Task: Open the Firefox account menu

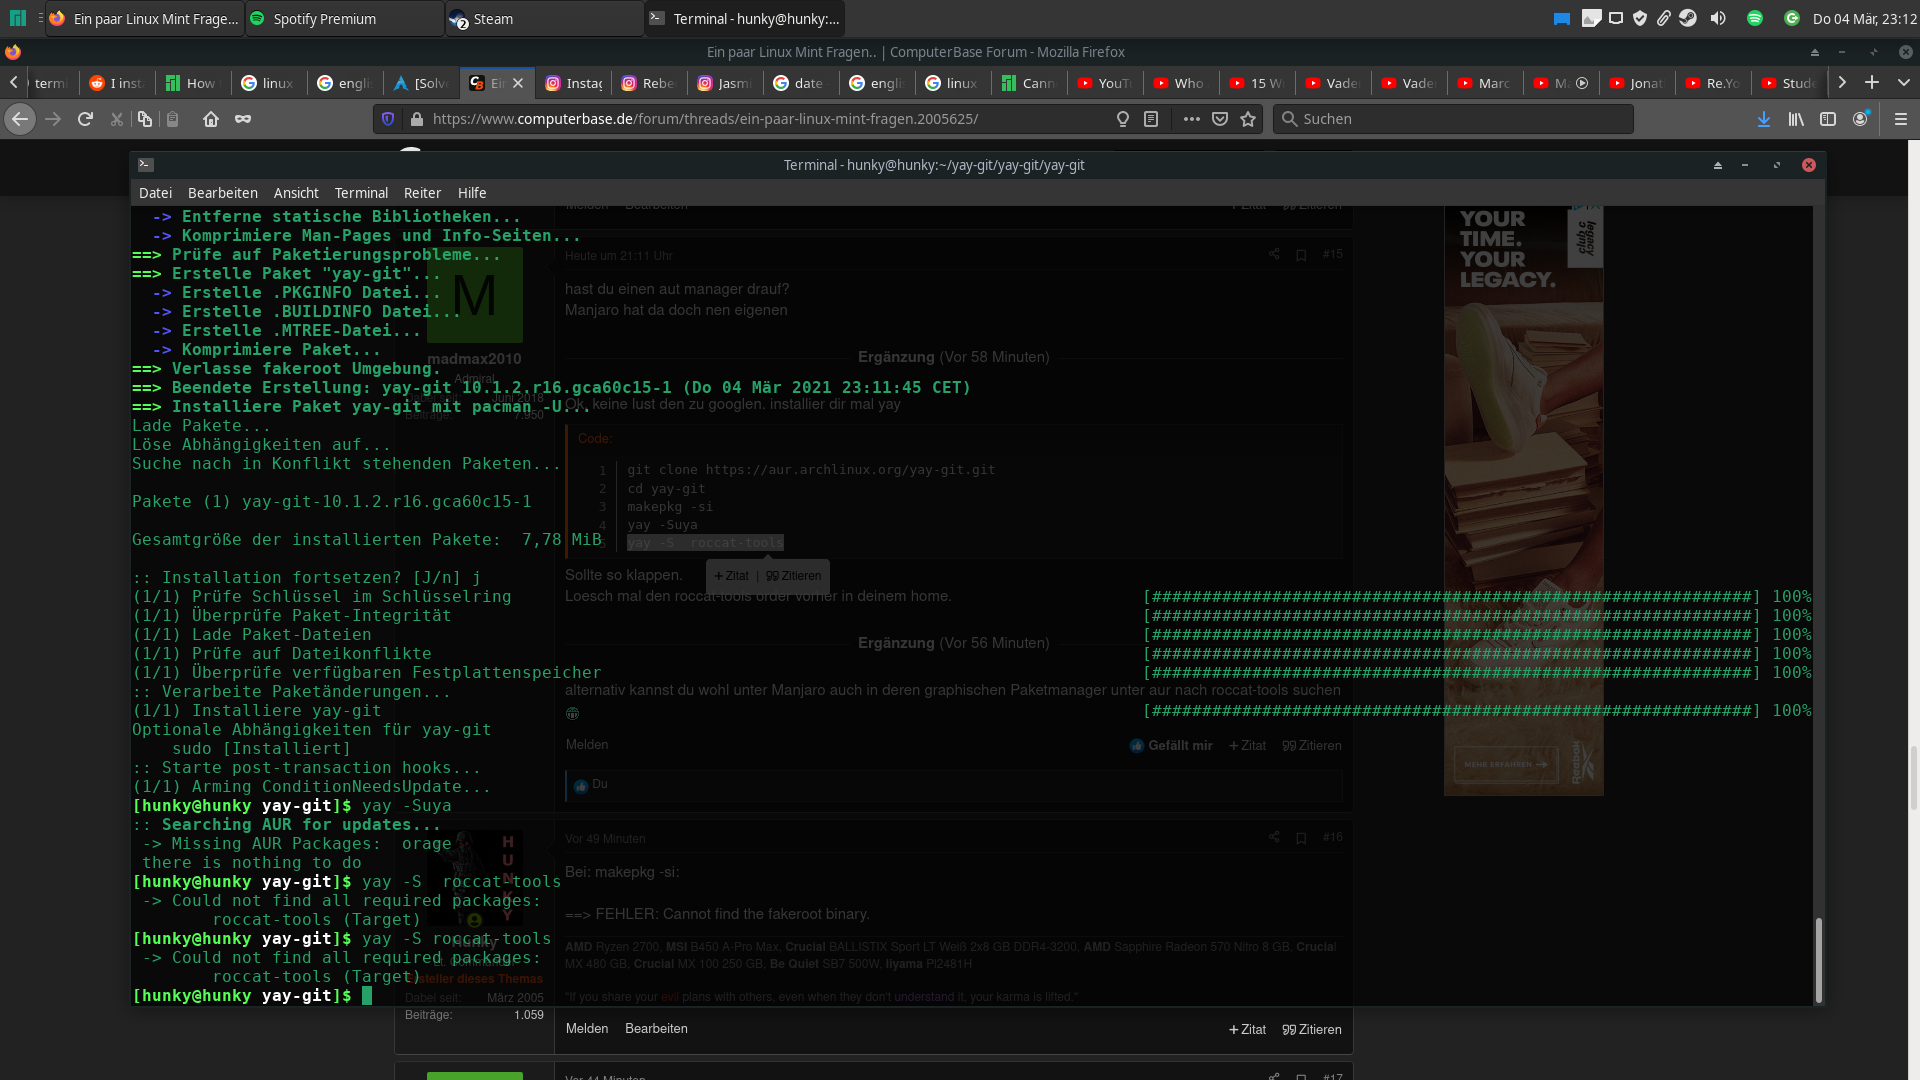Action: (x=1860, y=119)
